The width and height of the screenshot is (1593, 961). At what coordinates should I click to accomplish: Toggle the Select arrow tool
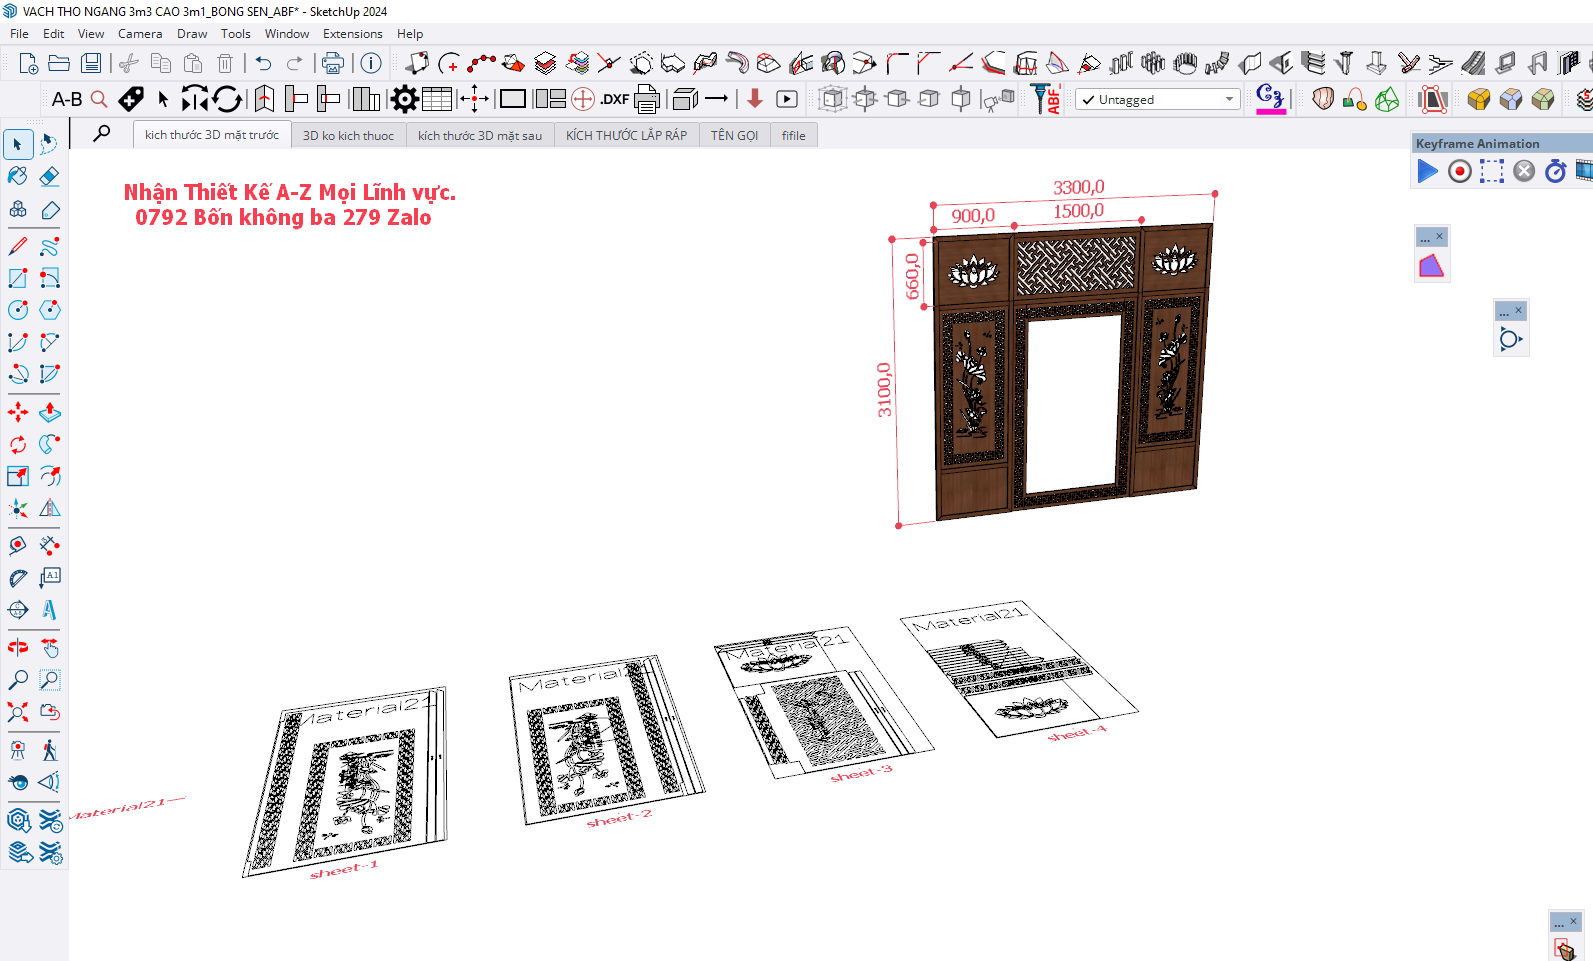[18, 145]
